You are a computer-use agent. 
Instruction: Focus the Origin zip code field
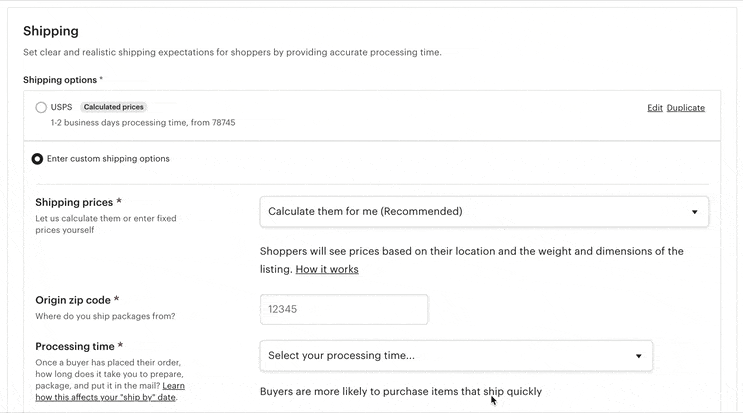343,310
